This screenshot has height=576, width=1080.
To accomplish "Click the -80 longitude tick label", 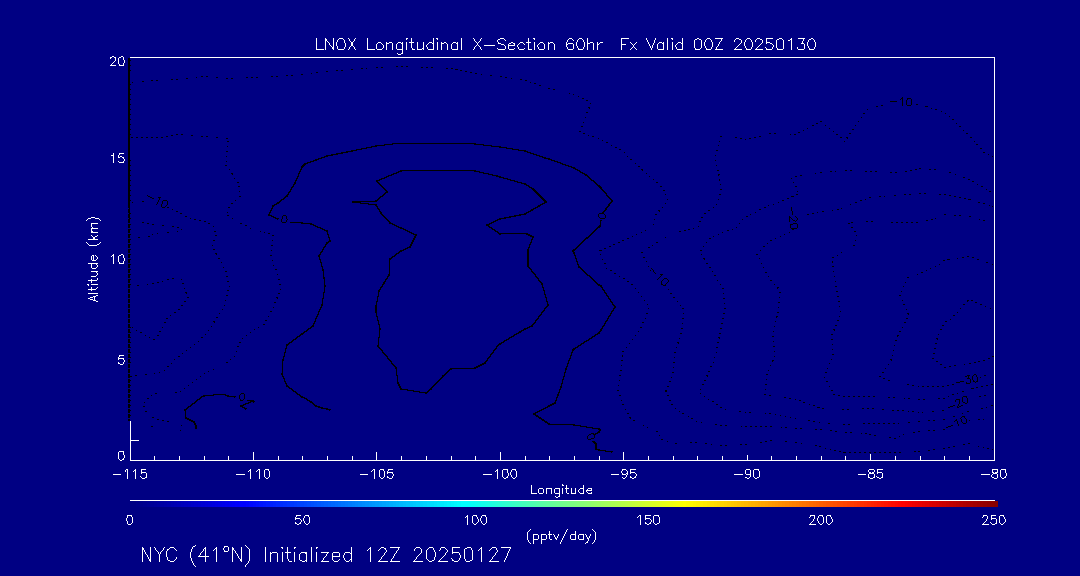I will coord(993,475).
